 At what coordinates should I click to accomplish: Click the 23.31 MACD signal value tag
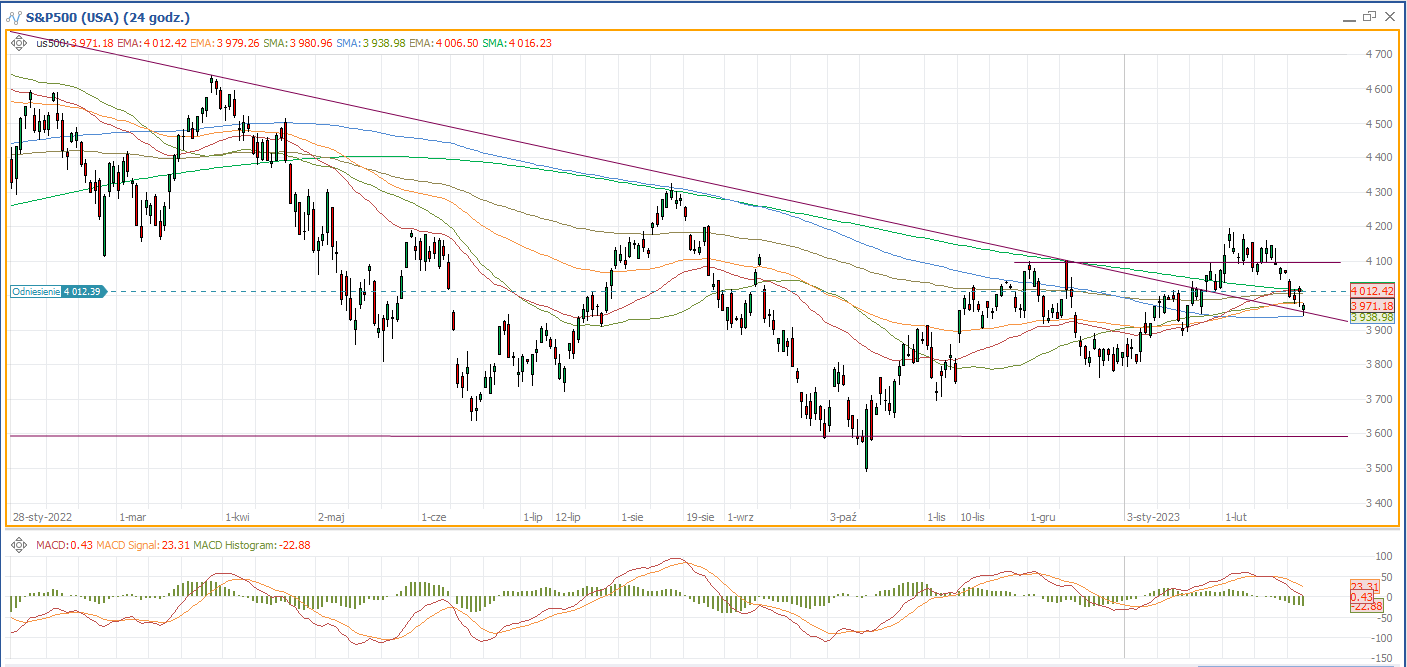[1365, 586]
